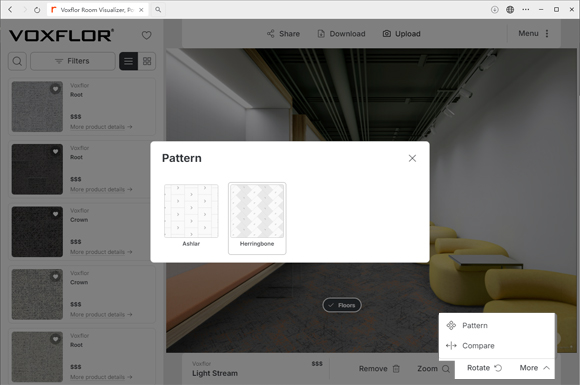
Task: Reload the current page
Action: coord(37,10)
